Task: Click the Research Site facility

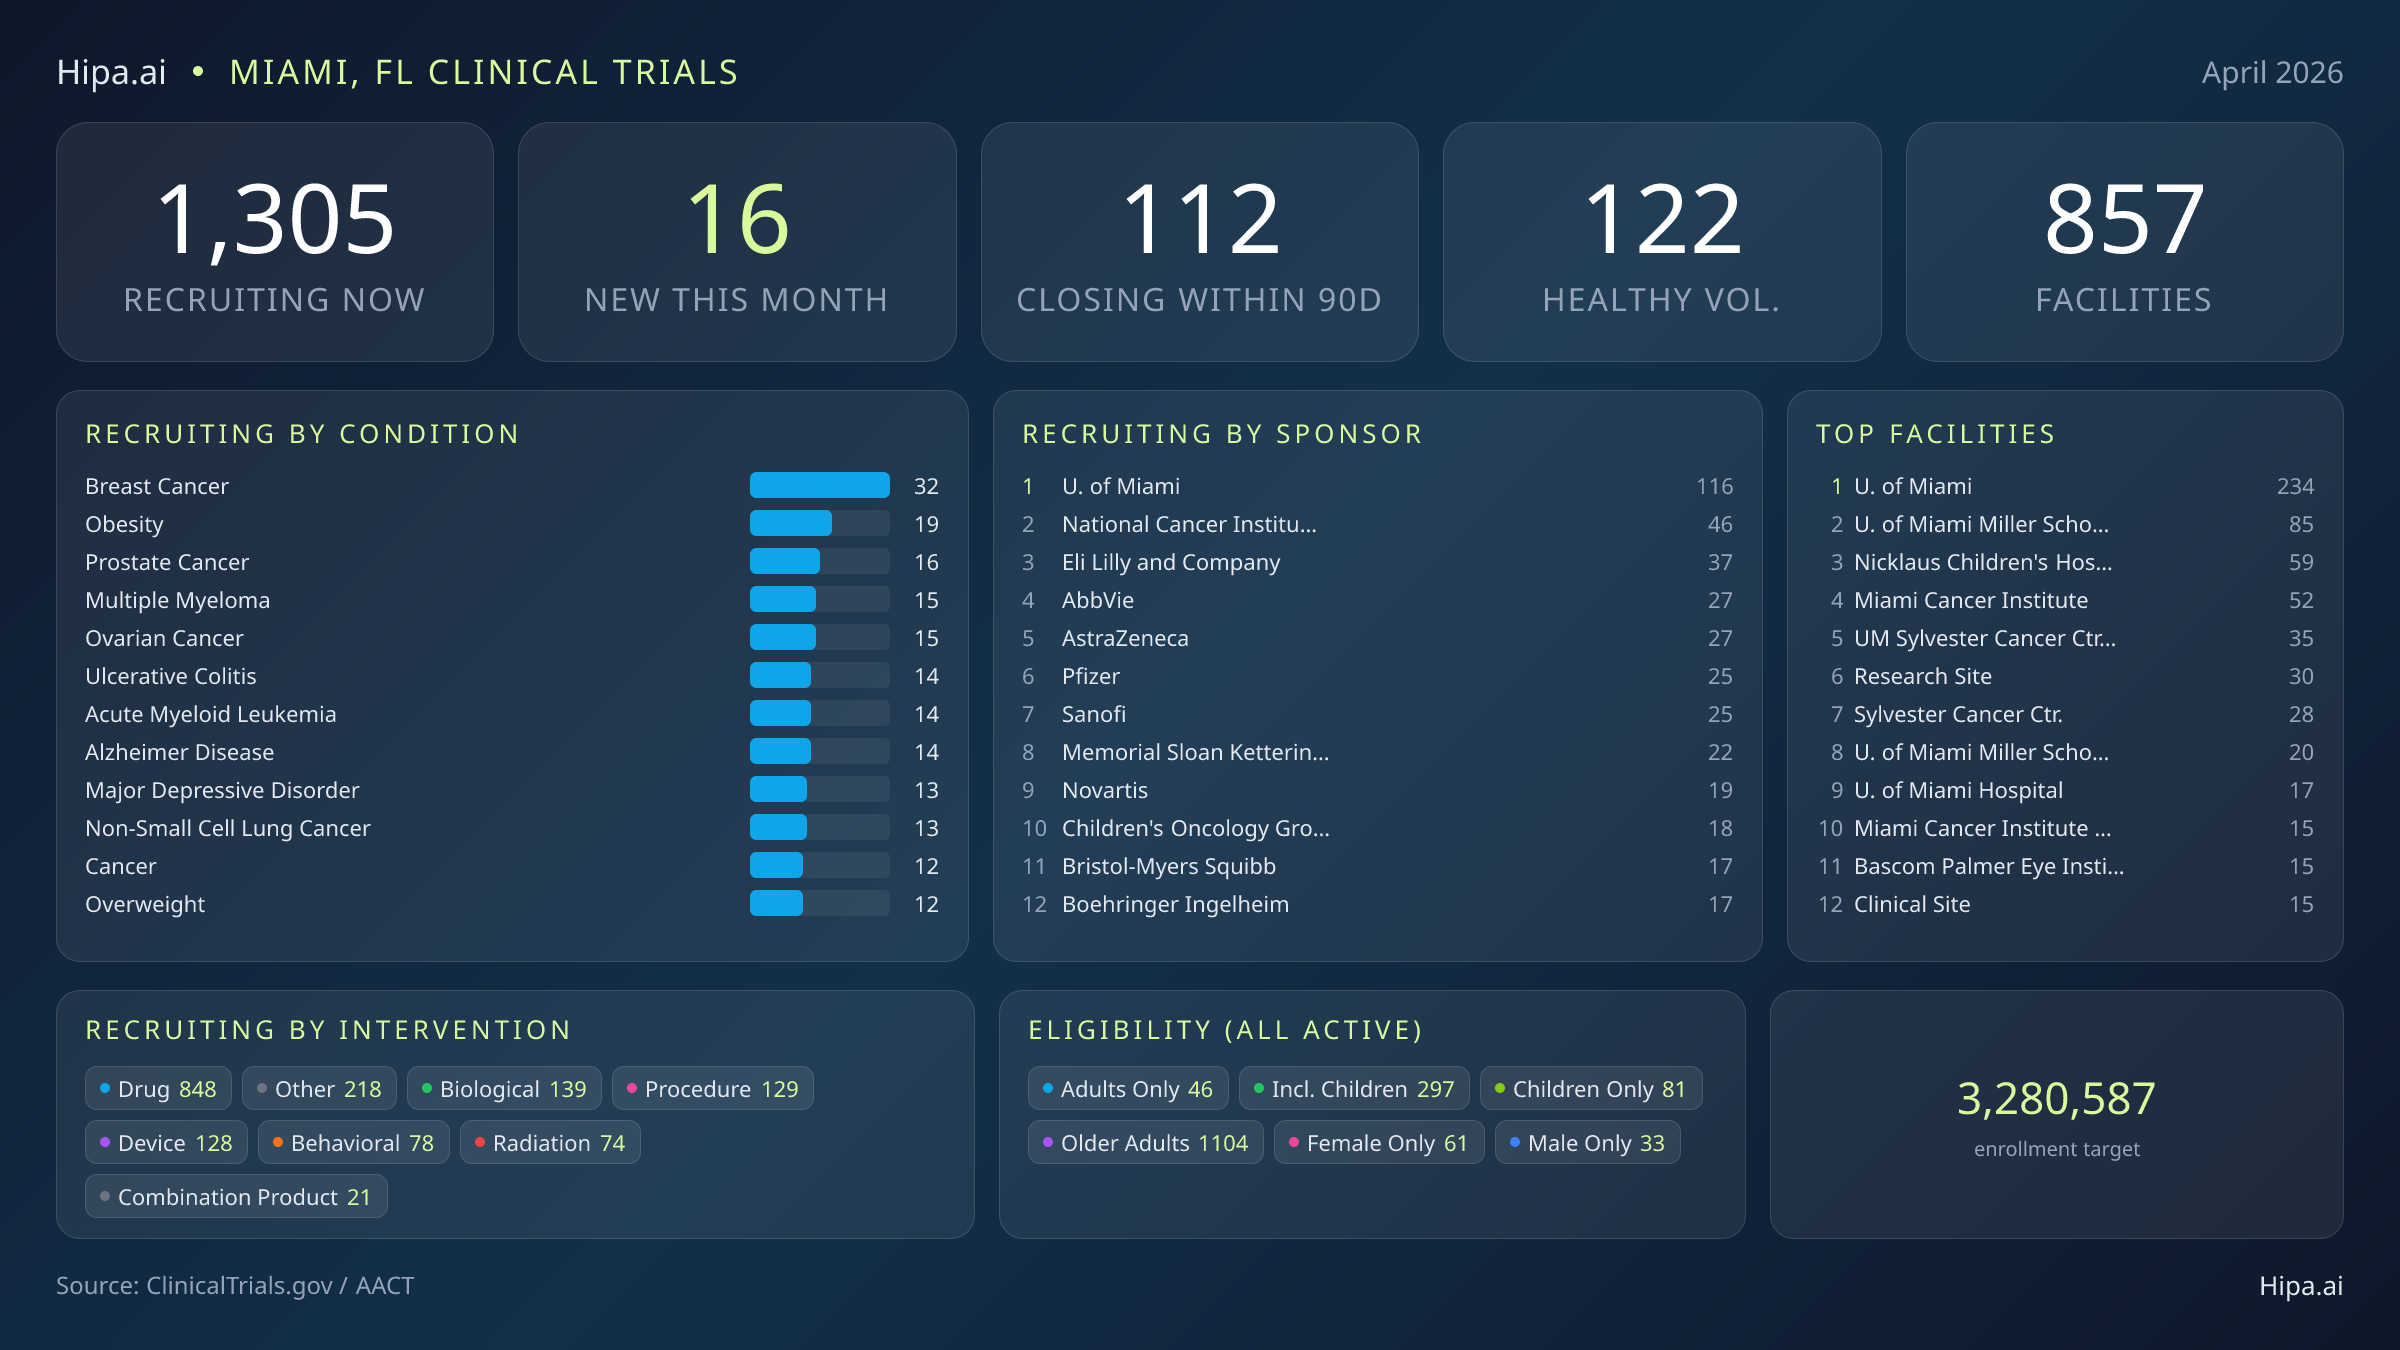Action: click(x=2065, y=675)
